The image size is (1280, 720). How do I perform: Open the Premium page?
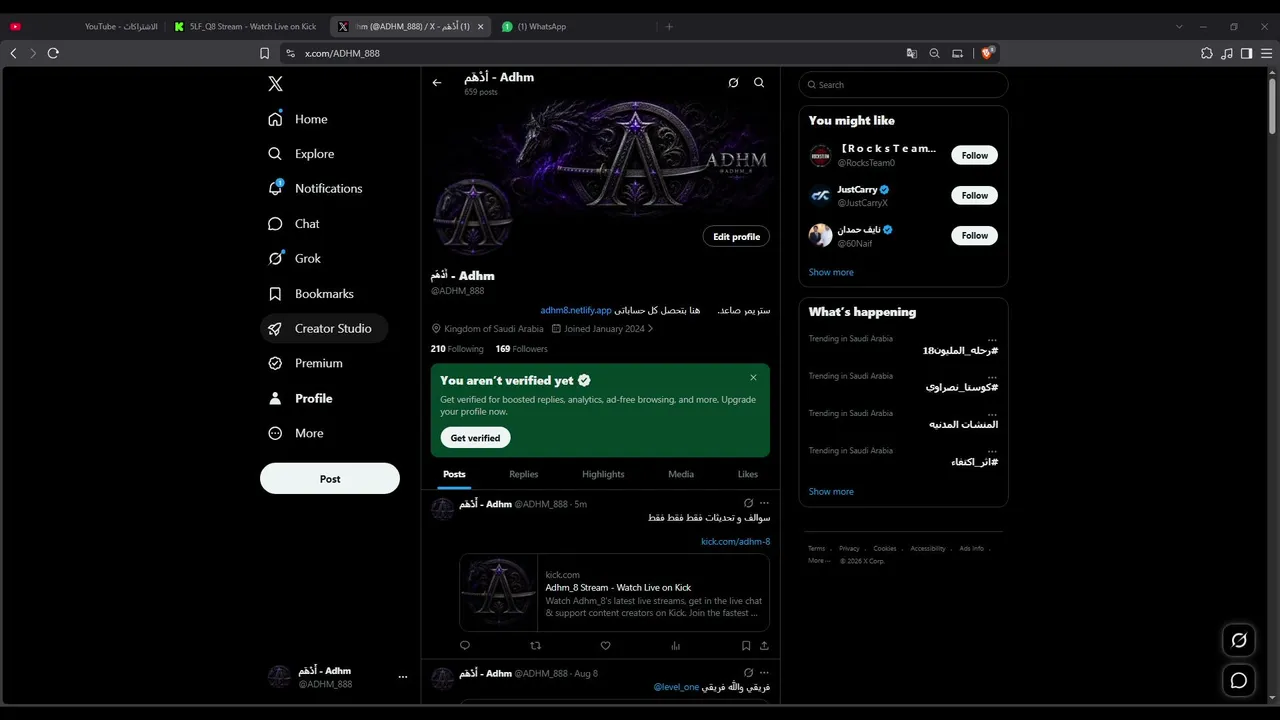pyautogui.click(x=305, y=363)
